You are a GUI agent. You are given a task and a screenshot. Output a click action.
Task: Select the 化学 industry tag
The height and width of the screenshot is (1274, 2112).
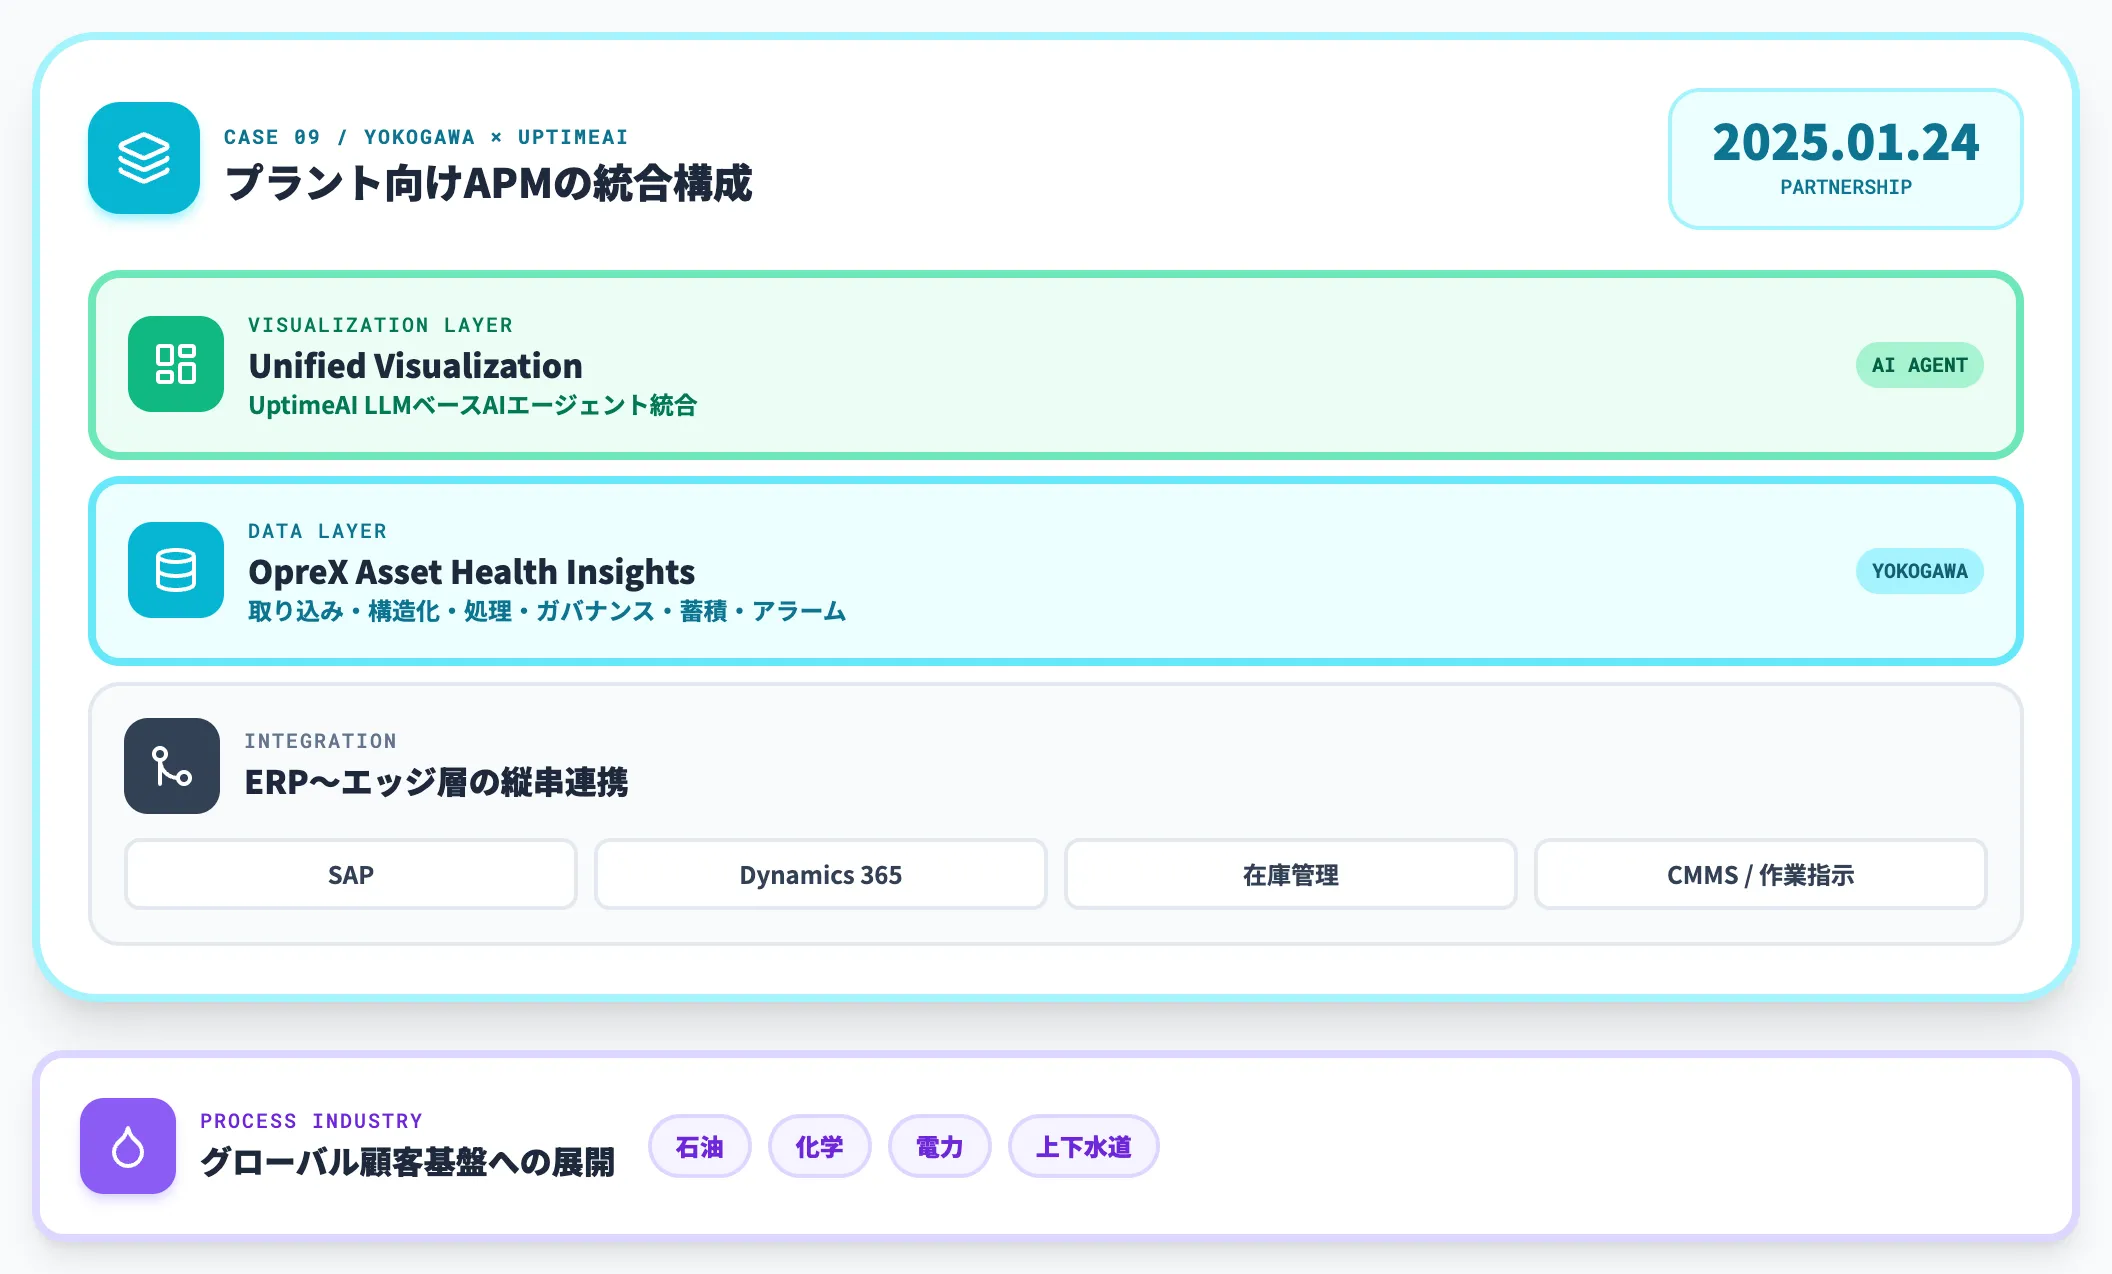click(x=820, y=1146)
